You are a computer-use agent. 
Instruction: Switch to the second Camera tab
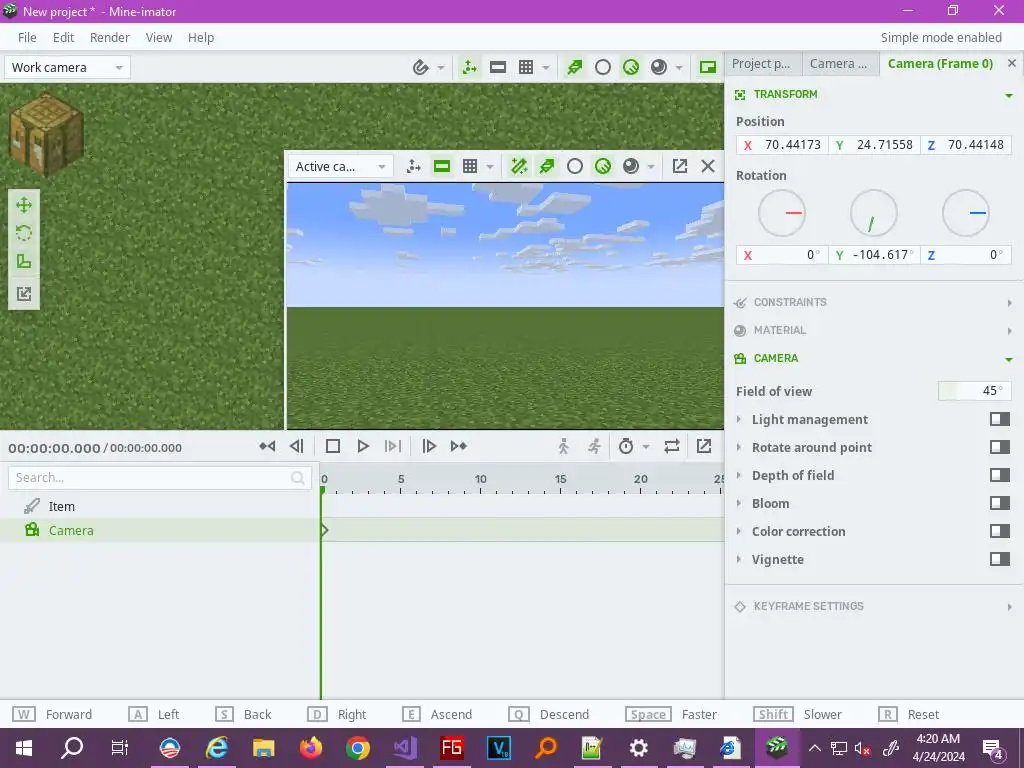click(x=840, y=63)
